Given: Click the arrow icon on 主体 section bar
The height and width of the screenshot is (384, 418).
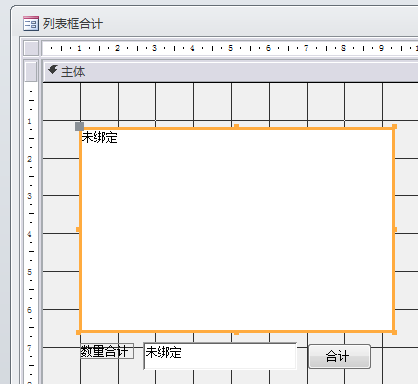Looking at the screenshot, I should tap(53, 70).
